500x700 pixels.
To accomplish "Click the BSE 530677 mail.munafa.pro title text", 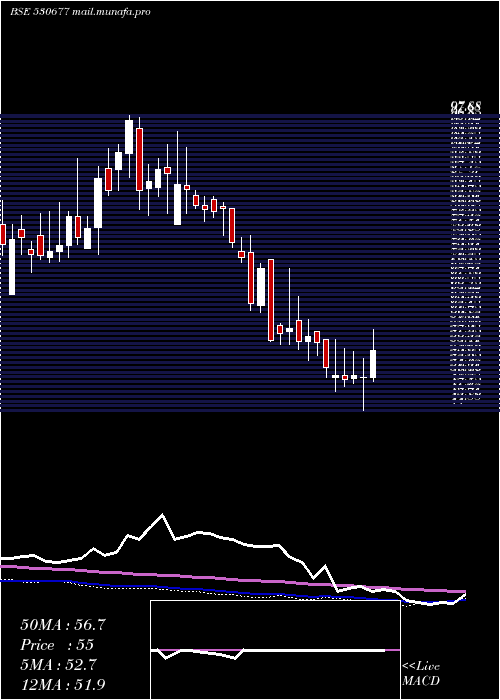I will (x=80, y=12).
